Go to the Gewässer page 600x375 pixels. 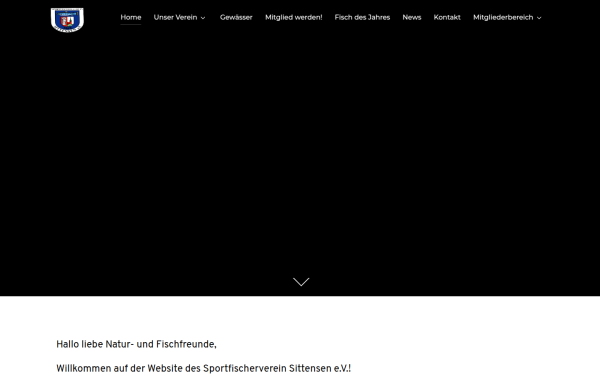pyautogui.click(x=236, y=17)
